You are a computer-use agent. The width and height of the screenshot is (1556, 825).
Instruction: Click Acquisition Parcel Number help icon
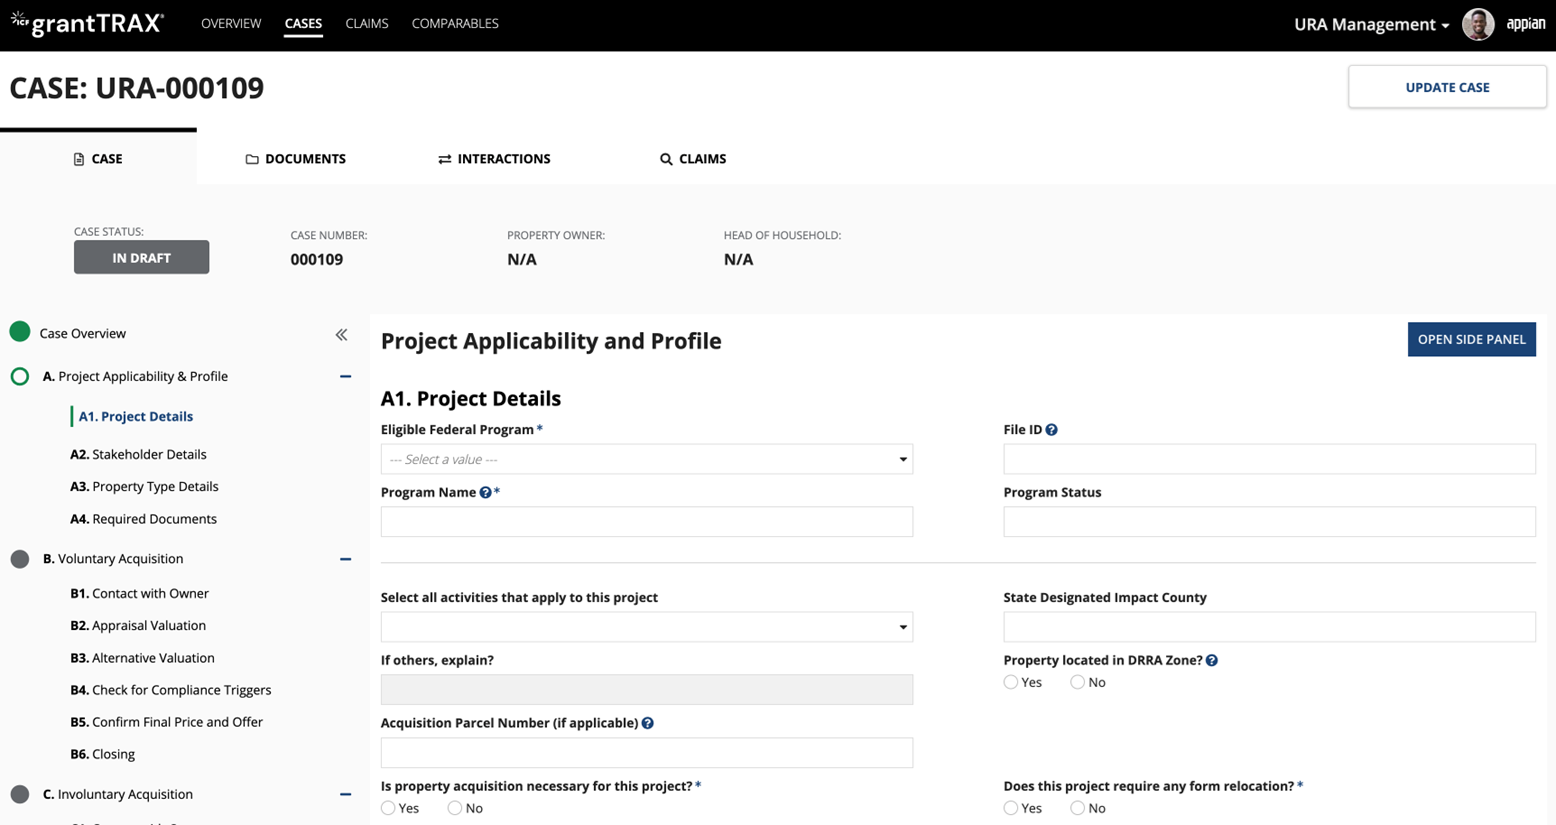(648, 723)
